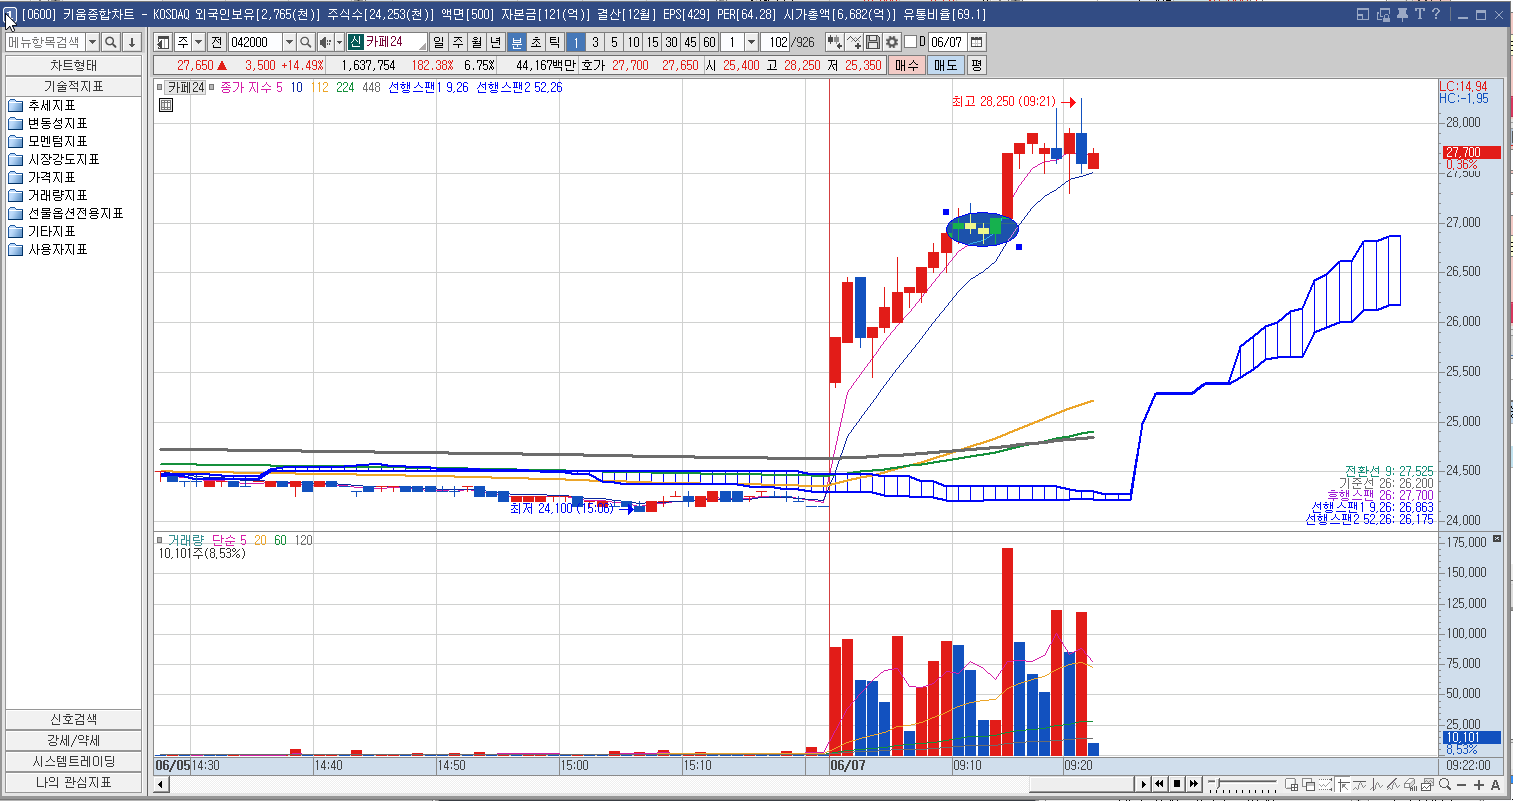
Task: Click the save floppy disk icon
Action: tap(873, 42)
